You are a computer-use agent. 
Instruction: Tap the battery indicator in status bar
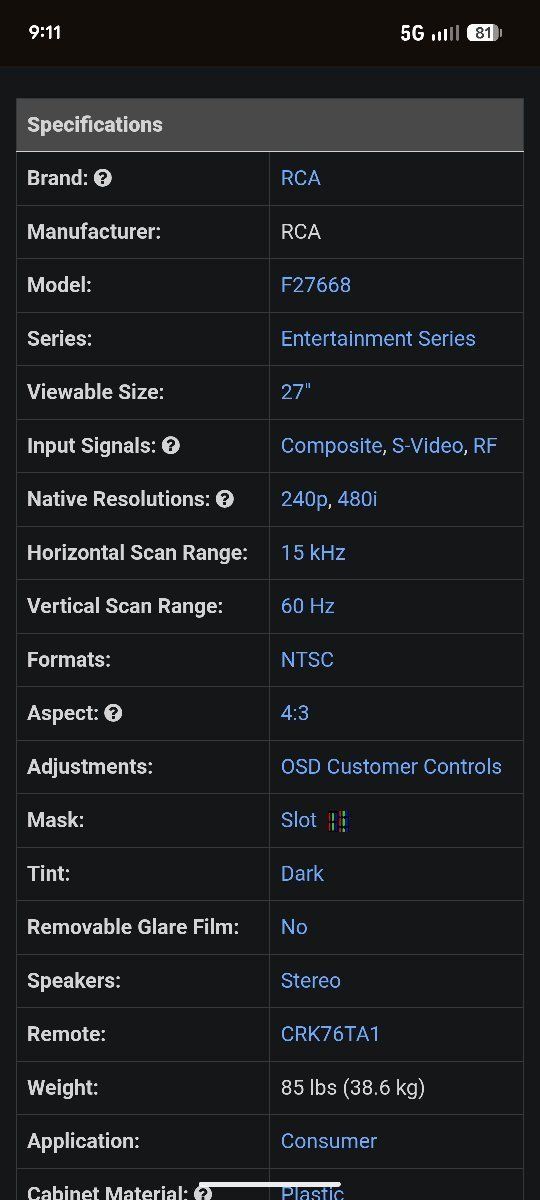click(x=484, y=33)
